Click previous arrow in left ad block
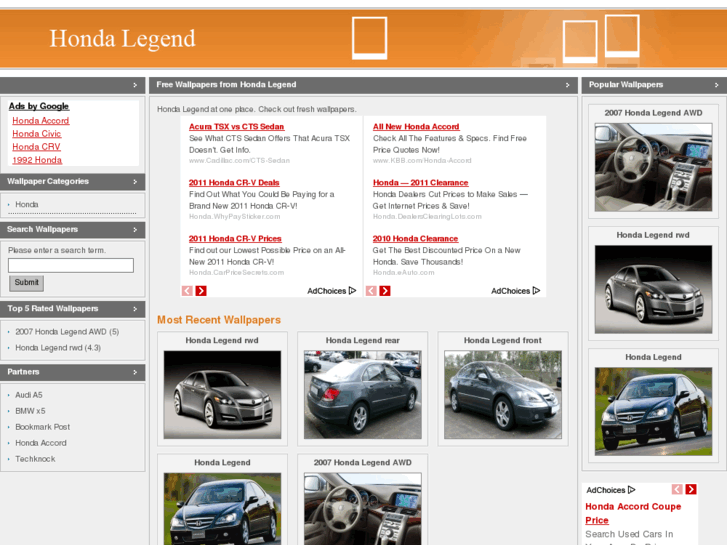727x545 pixels. click(x=187, y=291)
